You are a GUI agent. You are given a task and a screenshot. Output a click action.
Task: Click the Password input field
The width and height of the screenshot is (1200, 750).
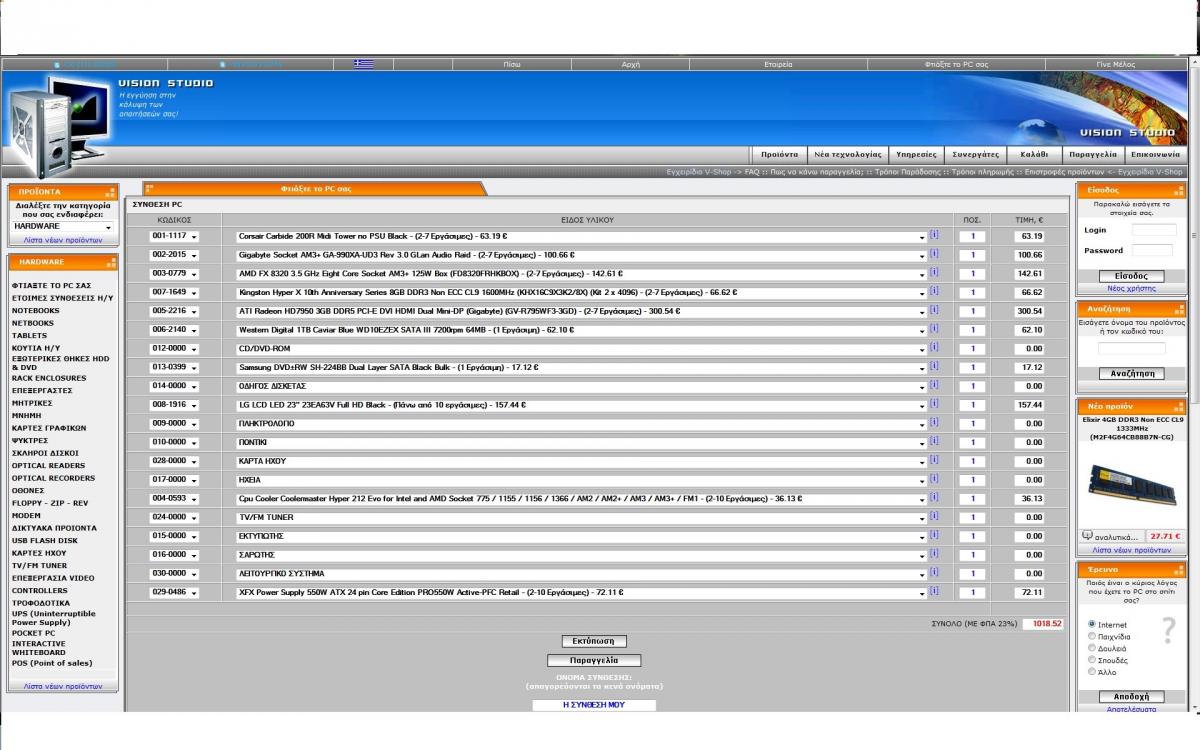tap(1153, 250)
